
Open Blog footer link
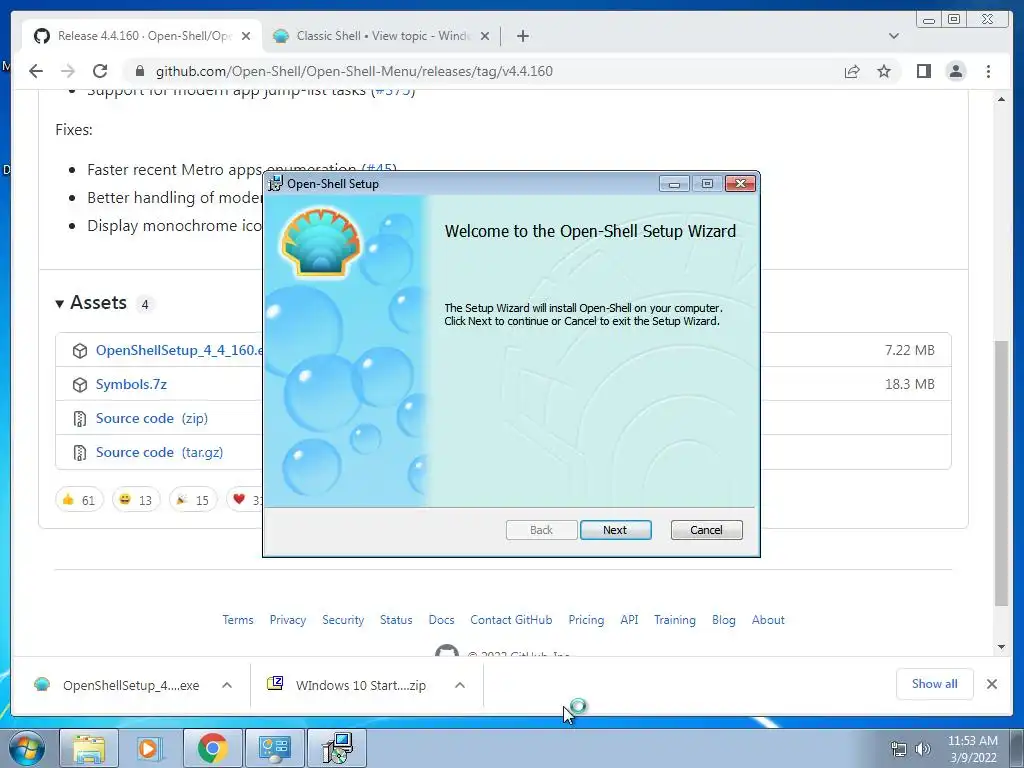pos(724,620)
